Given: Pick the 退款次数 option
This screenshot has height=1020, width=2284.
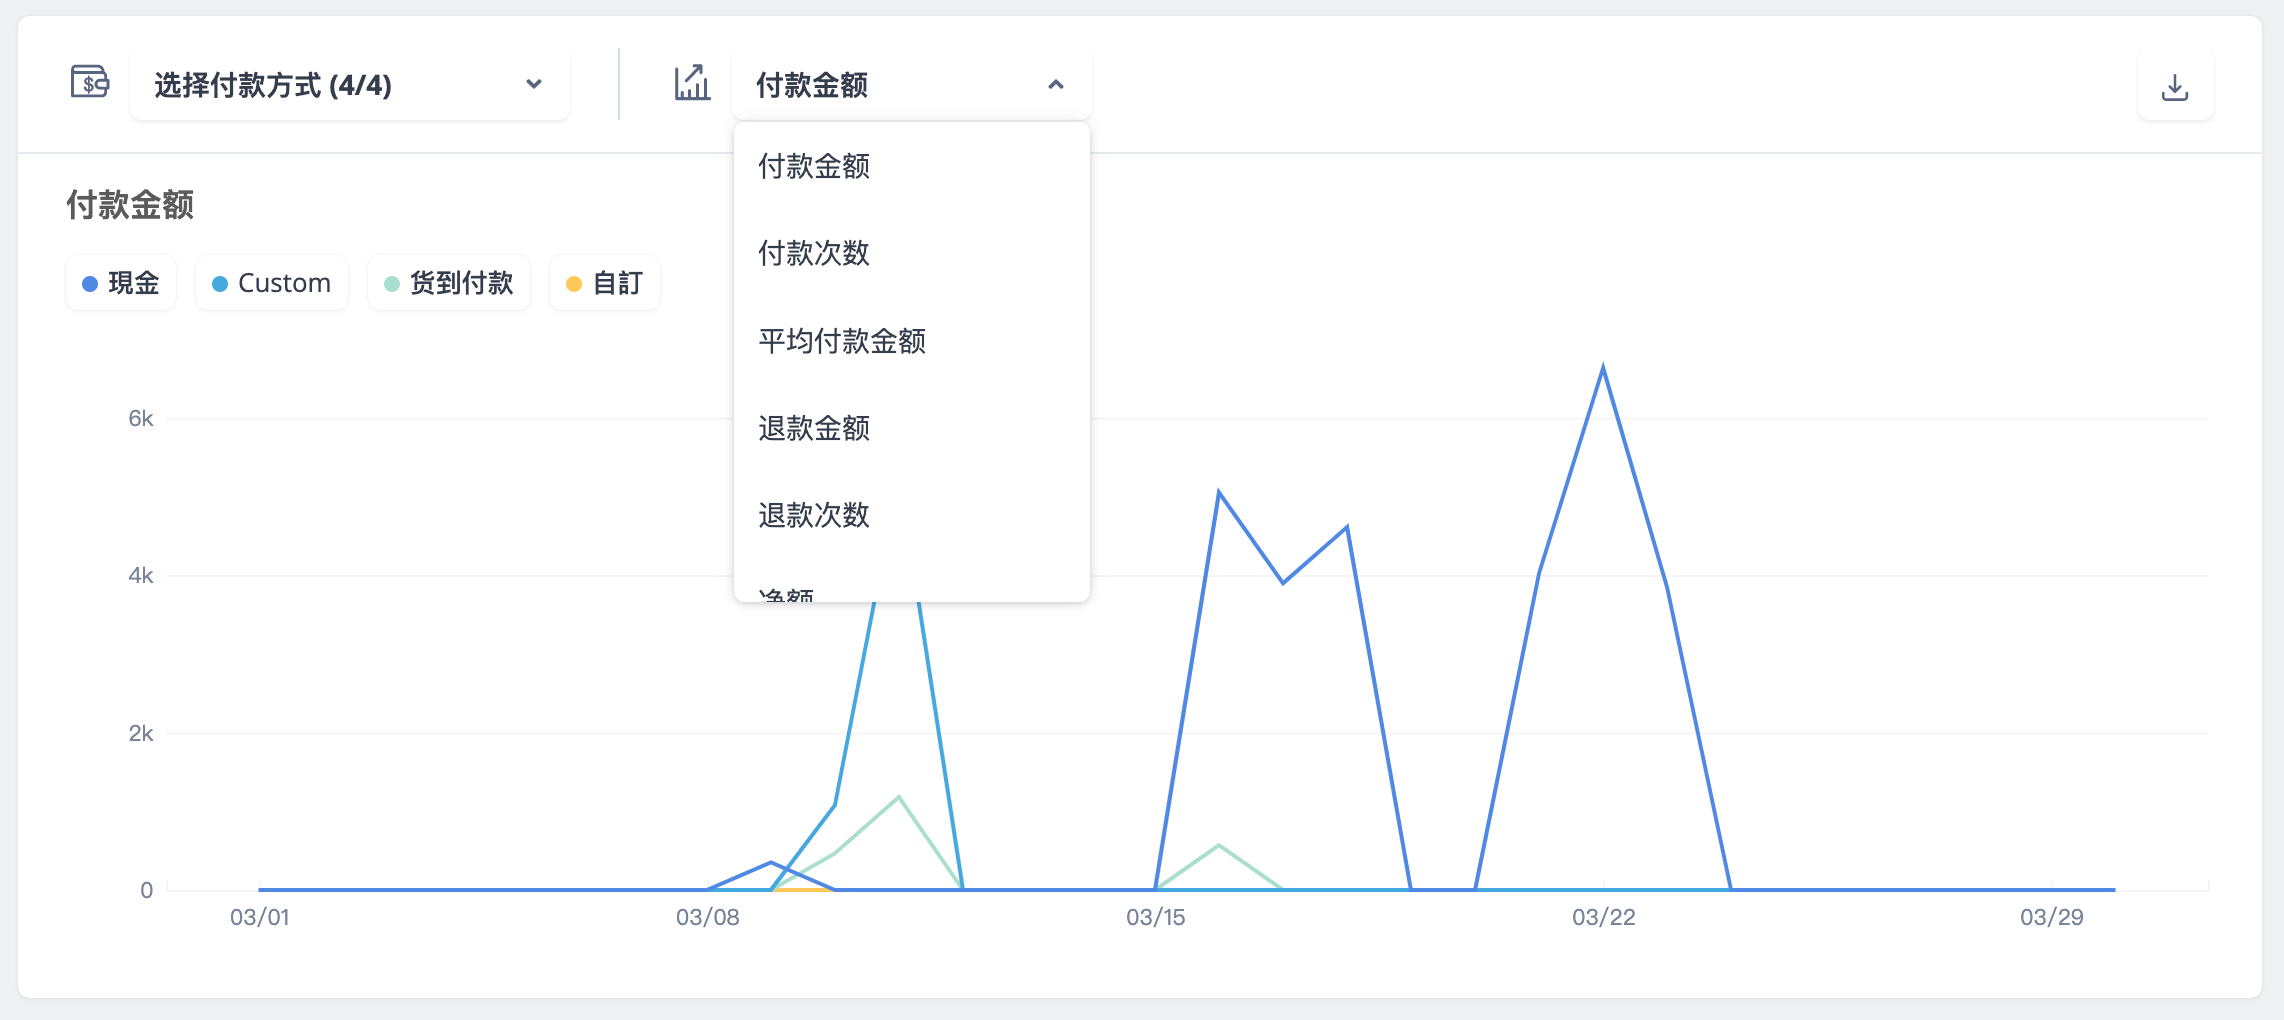Looking at the screenshot, I should coord(911,515).
